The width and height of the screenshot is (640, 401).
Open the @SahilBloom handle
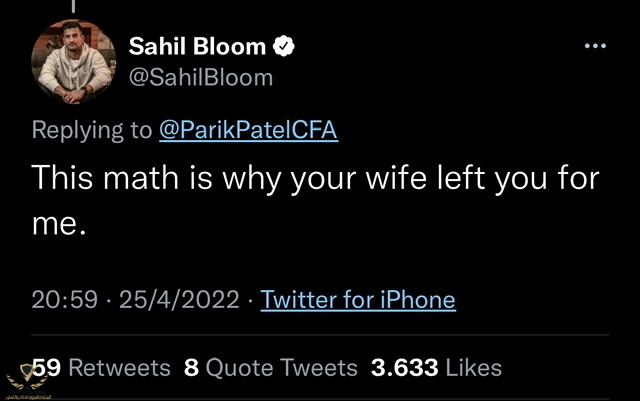[201, 76]
